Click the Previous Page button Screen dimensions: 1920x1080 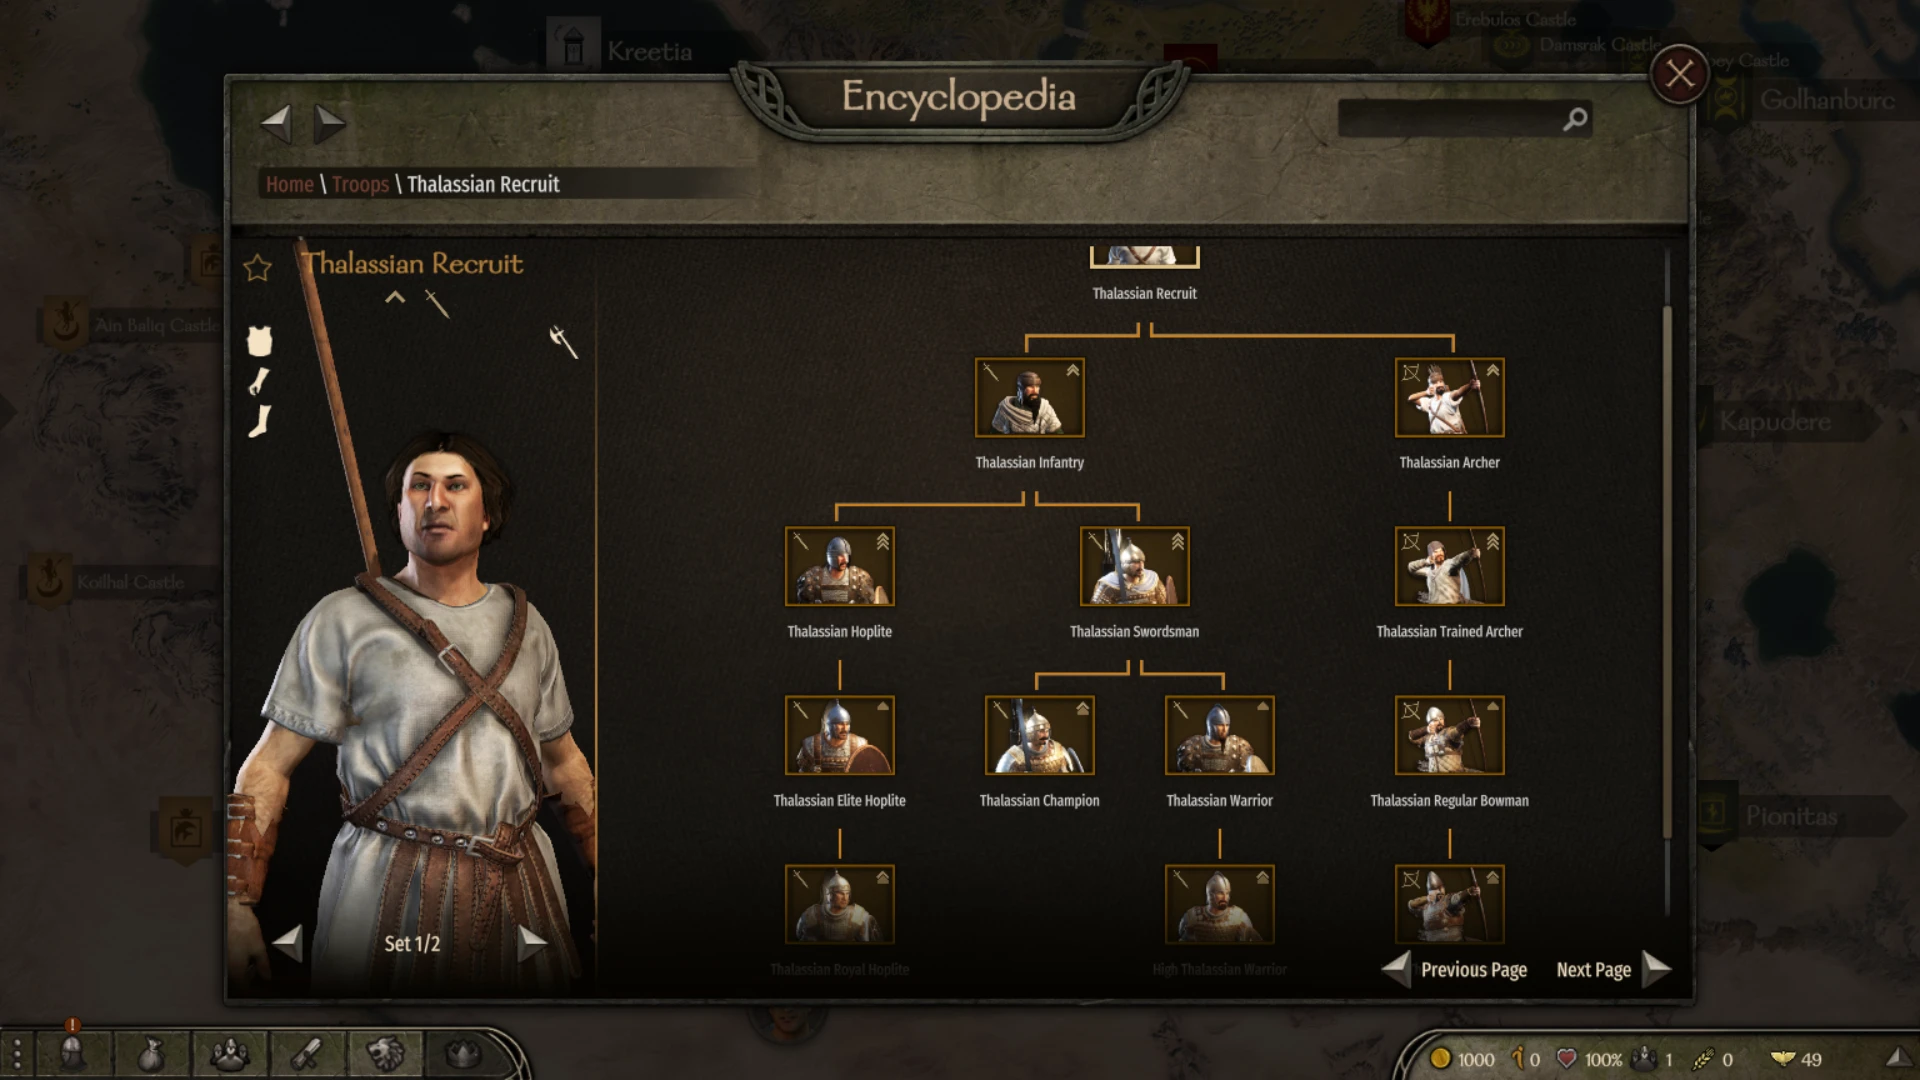[1455, 969]
